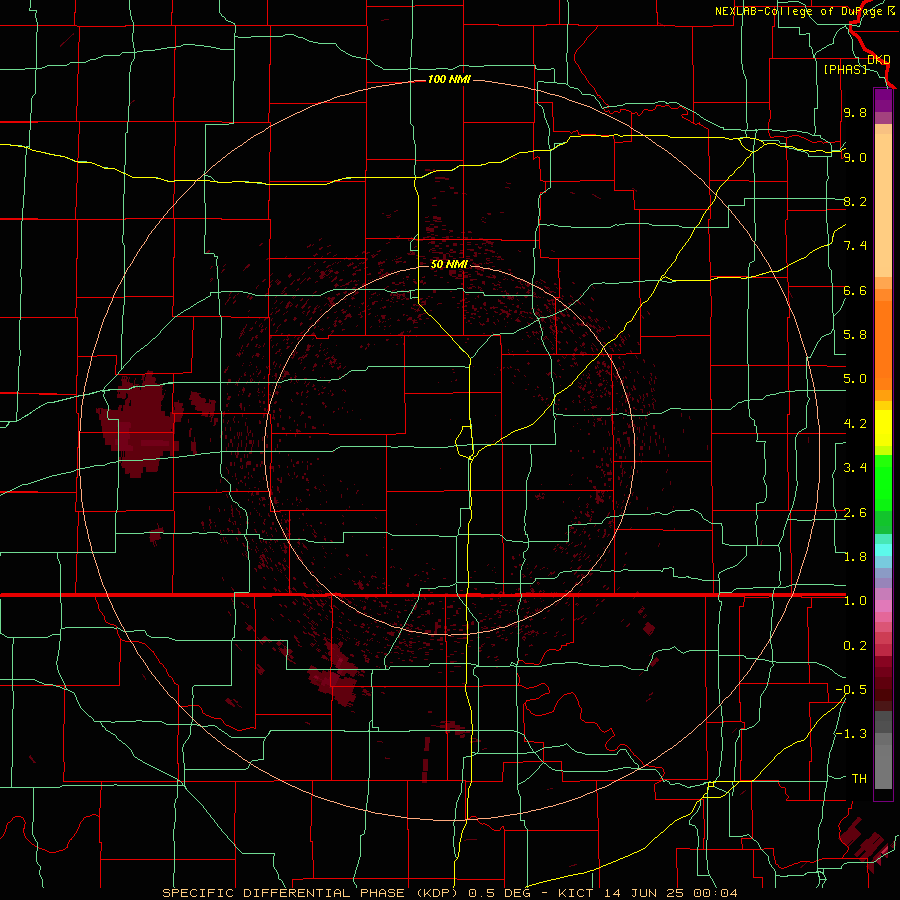
Task: Select the bright orange band of color bar
Action: coord(883,346)
